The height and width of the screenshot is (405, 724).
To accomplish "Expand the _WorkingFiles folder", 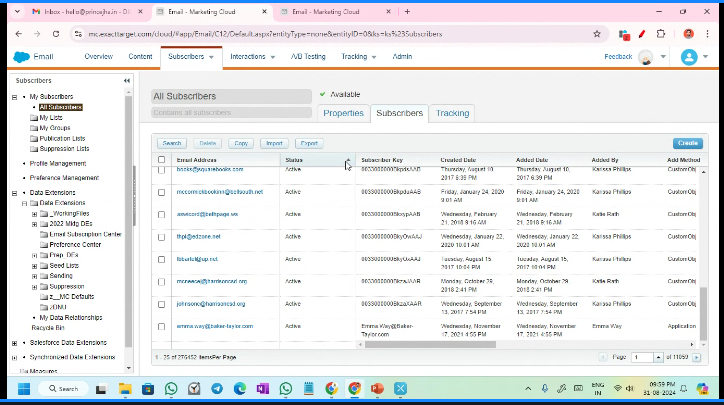I will 34,214.
